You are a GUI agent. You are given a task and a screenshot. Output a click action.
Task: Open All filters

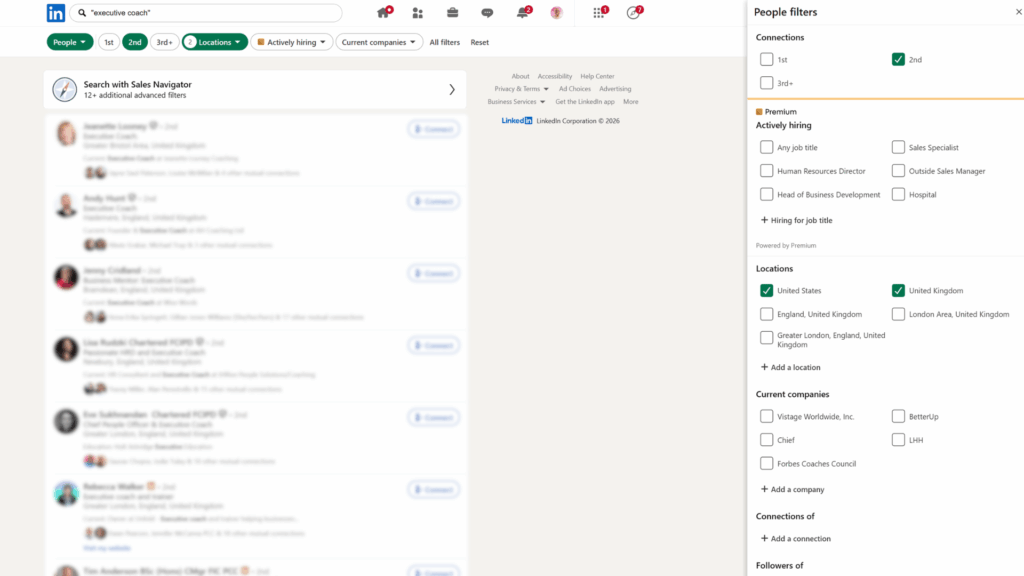(445, 42)
